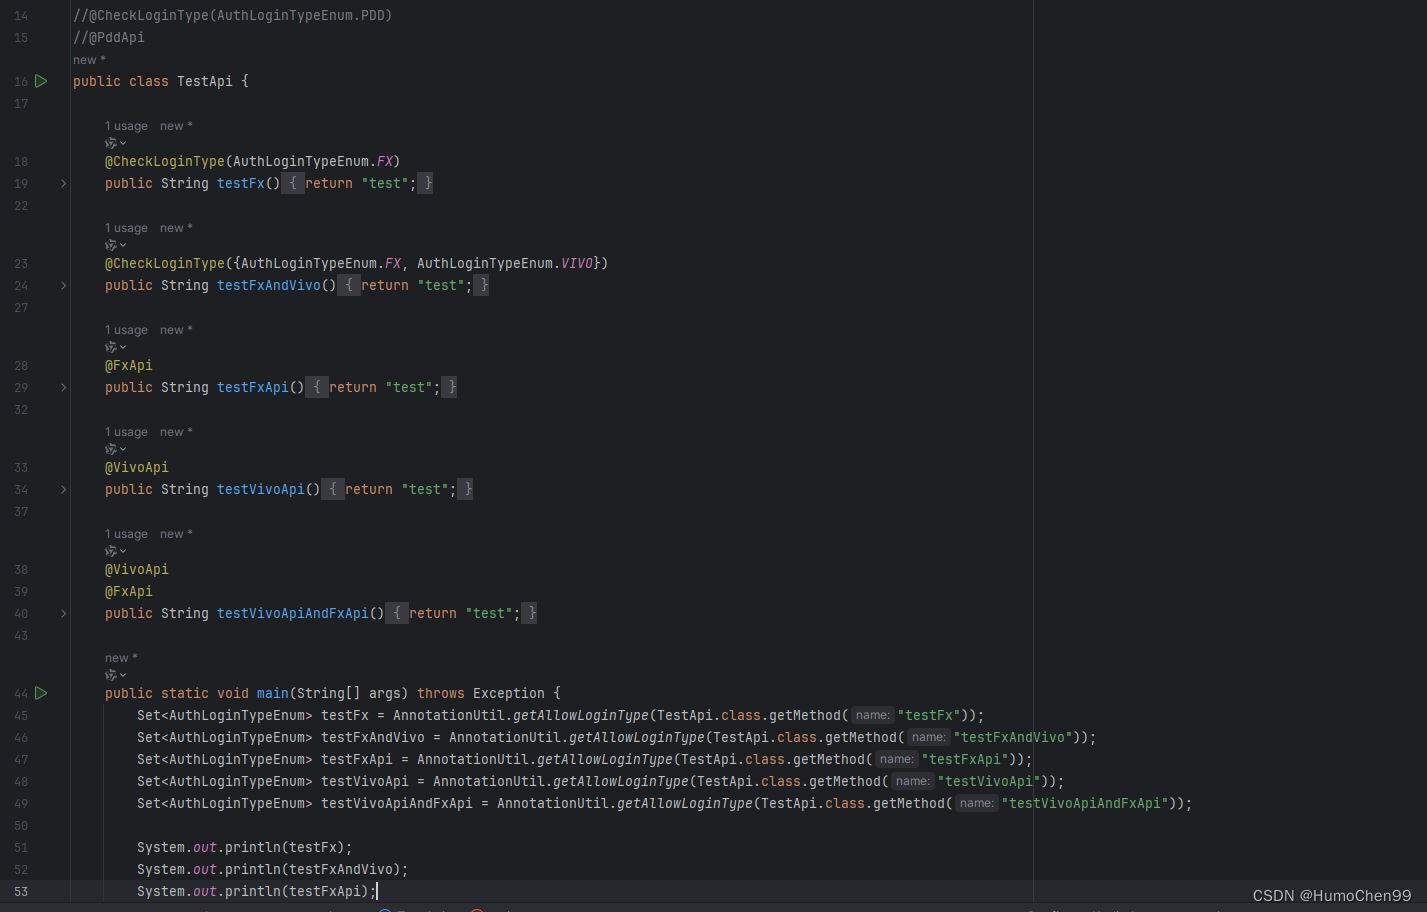This screenshot has width=1427, height=912.
Task: Show usages via '1 usage' hint above testVivoApi
Action: (126, 432)
